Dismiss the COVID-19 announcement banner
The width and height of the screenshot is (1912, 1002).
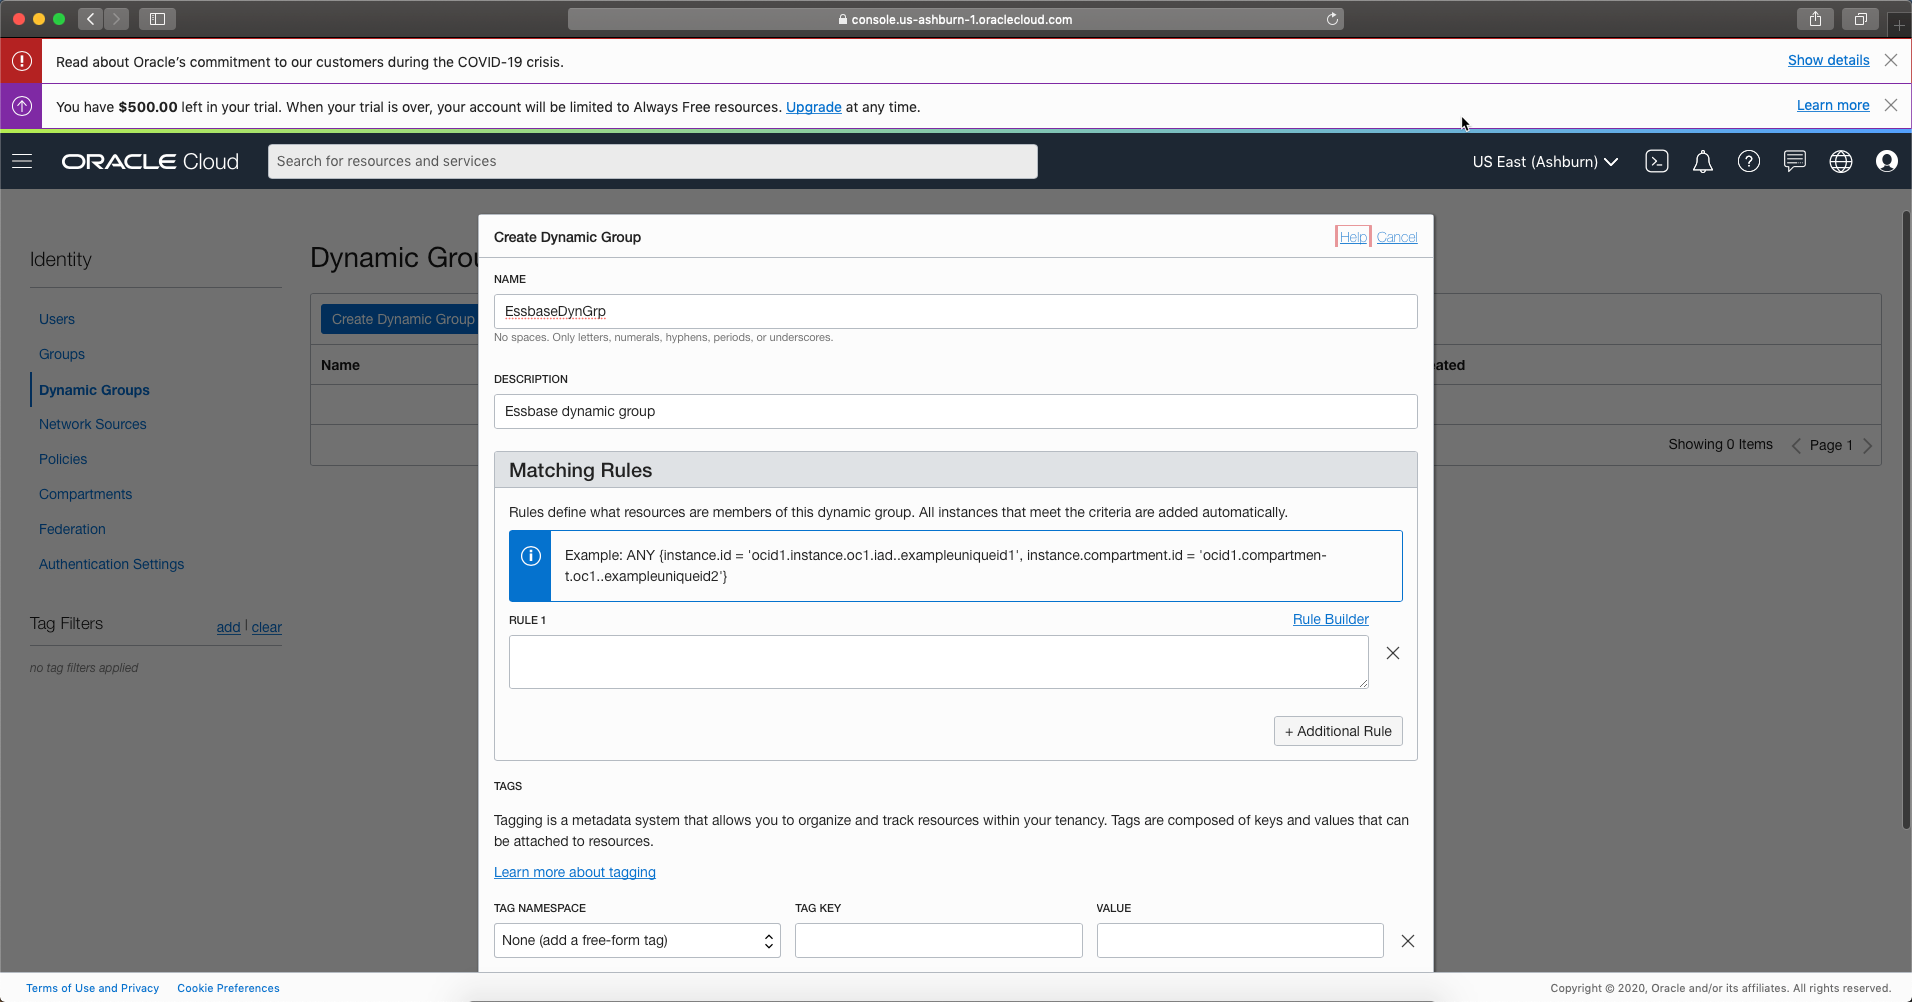(x=1890, y=60)
